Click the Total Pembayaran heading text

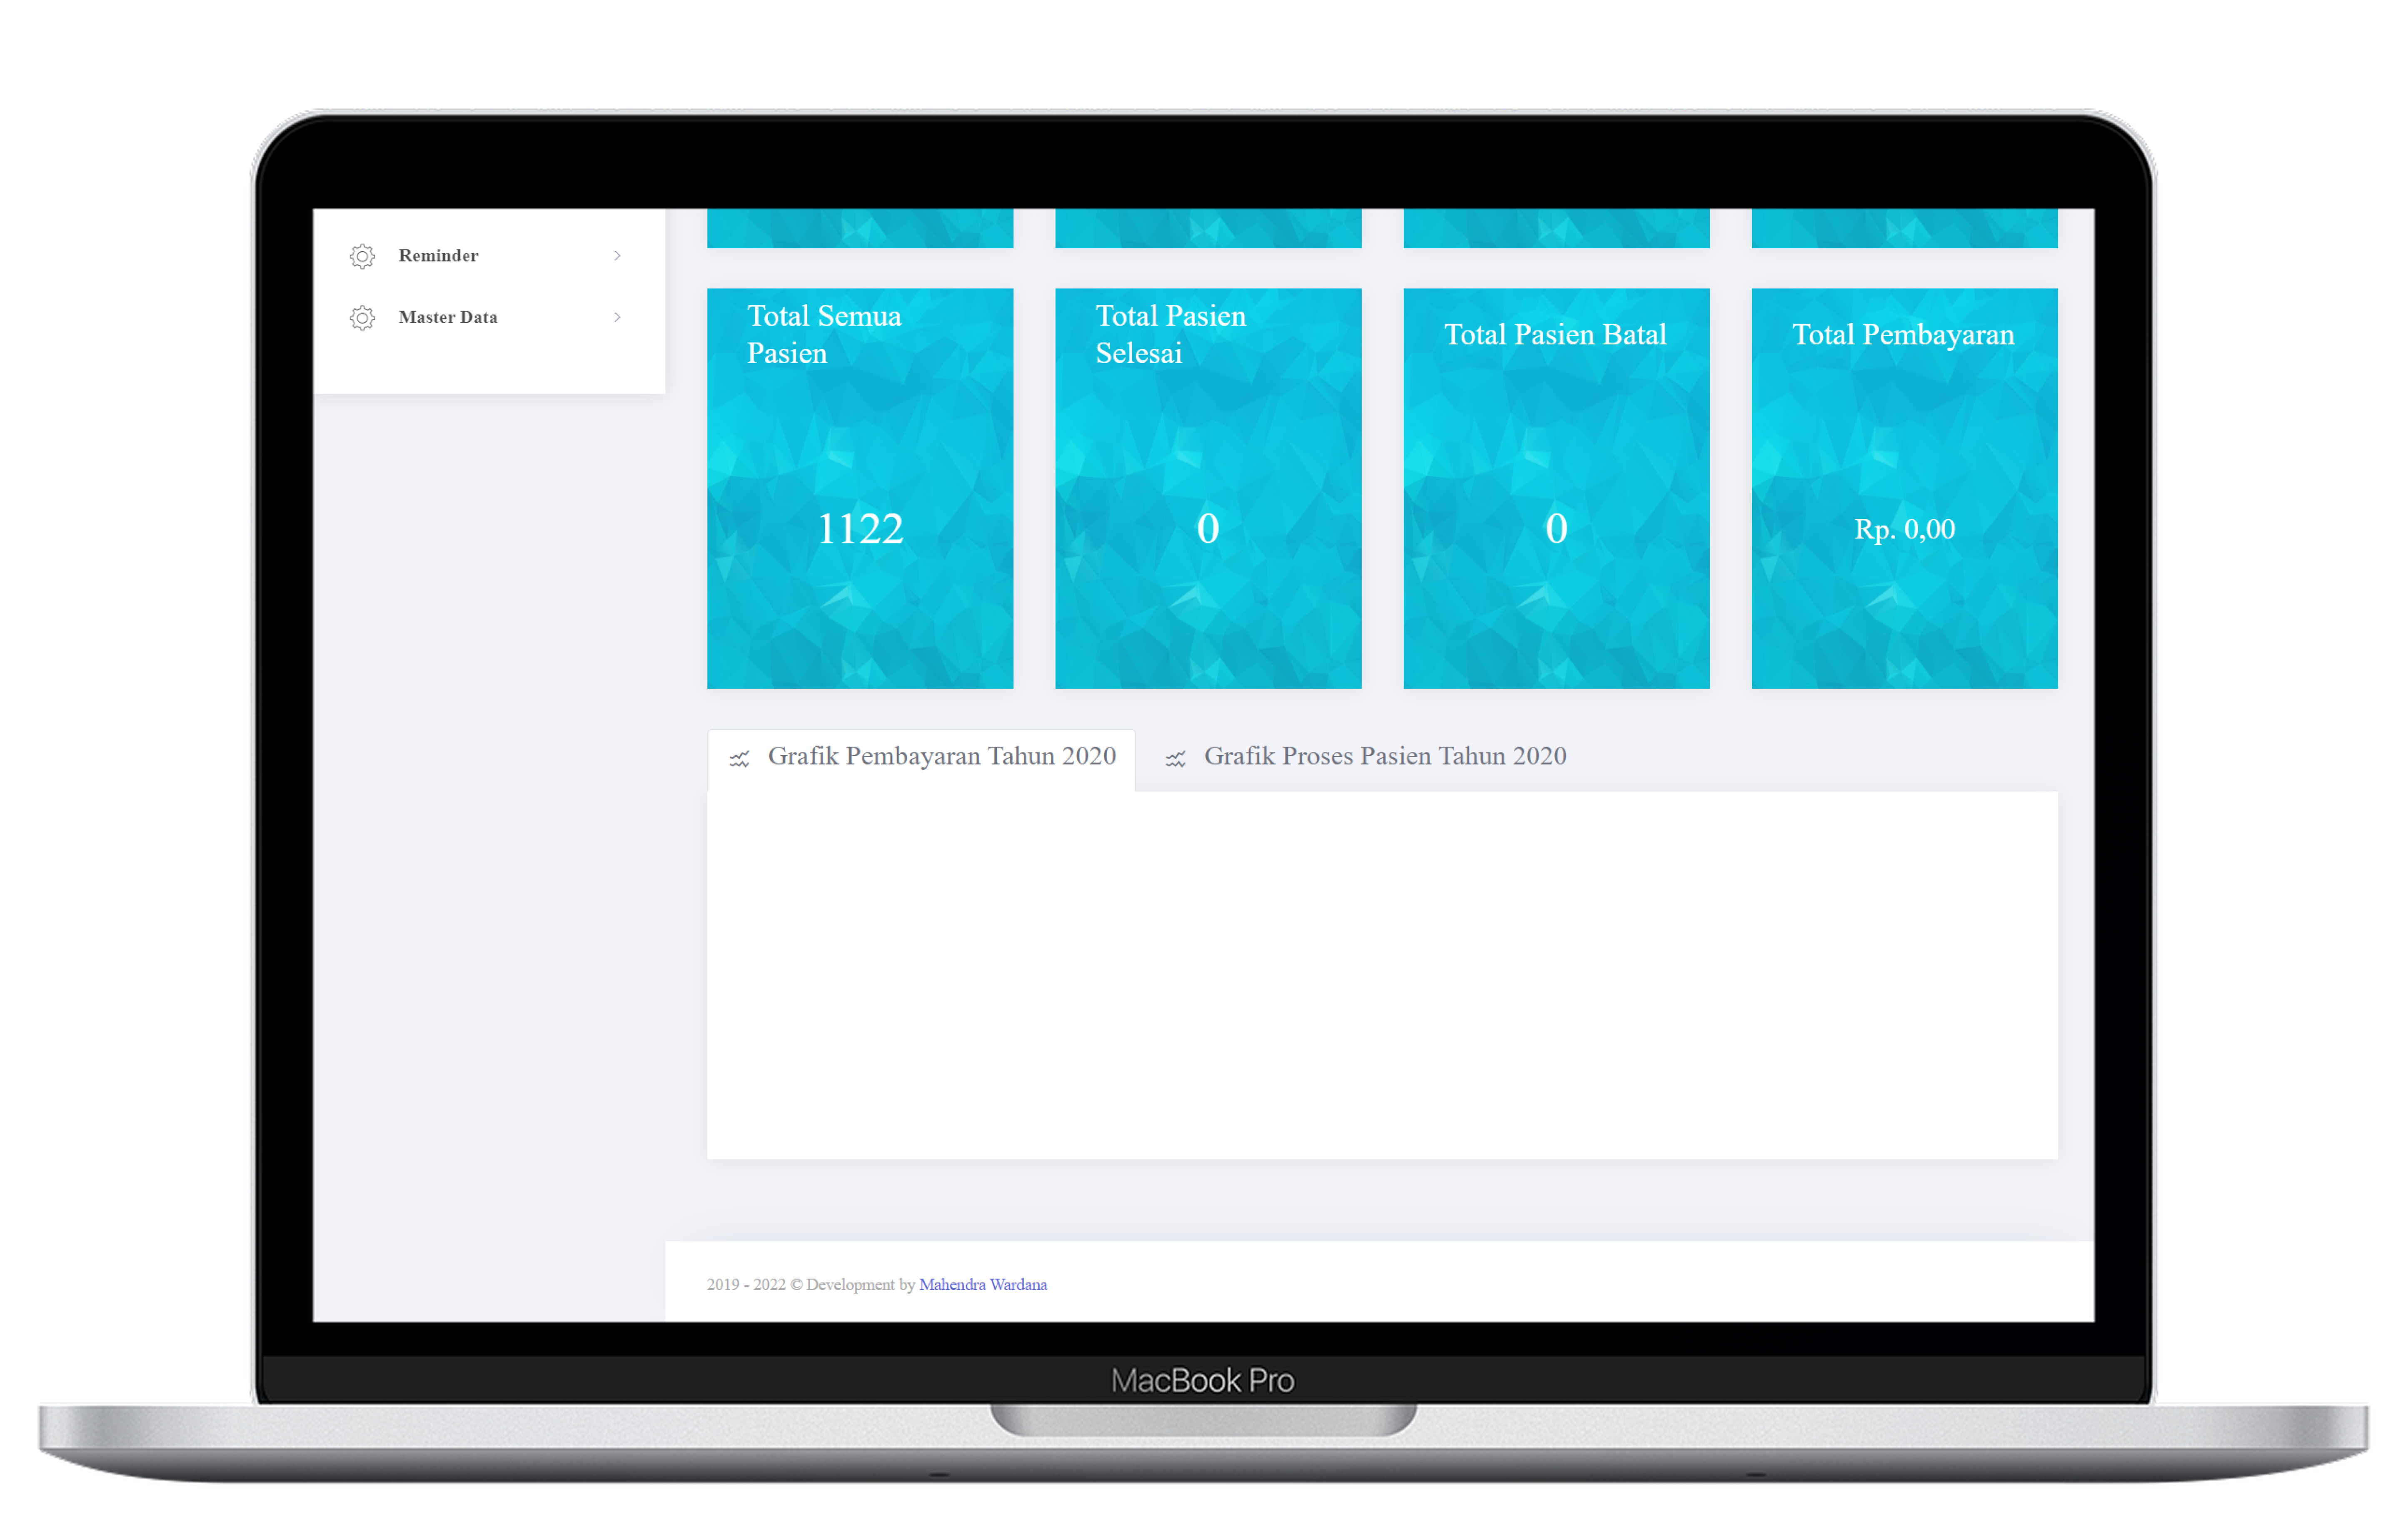tap(1904, 335)
